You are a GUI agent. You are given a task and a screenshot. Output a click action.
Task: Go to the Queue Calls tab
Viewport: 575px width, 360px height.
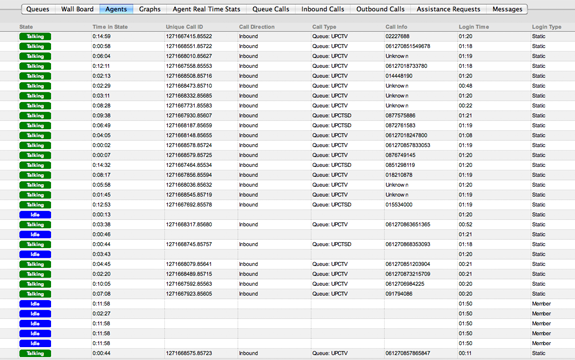click(271, 9)
